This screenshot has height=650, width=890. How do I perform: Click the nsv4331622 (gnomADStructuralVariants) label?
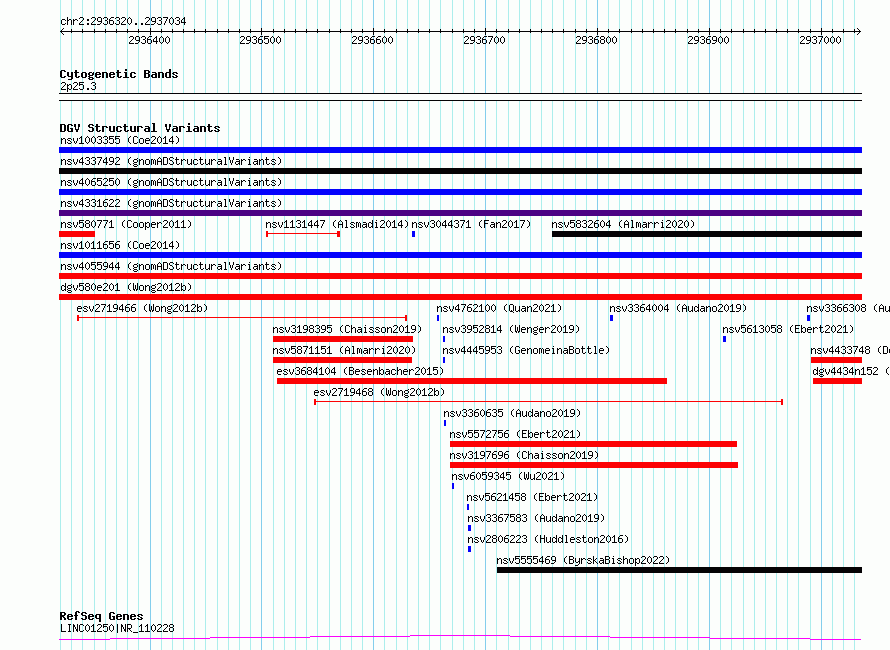click(x=171, y=203)
